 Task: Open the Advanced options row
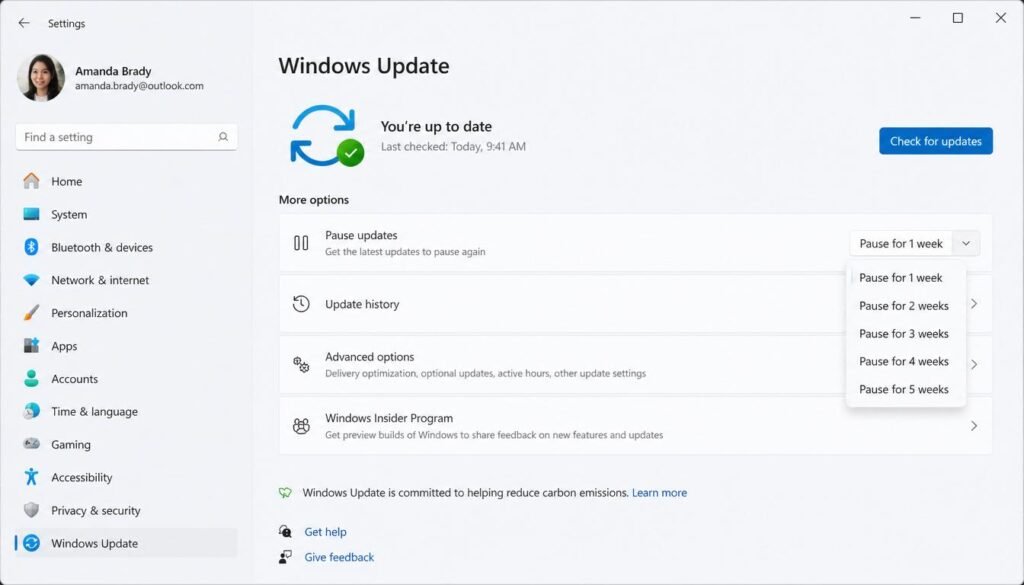pos(635,364)
